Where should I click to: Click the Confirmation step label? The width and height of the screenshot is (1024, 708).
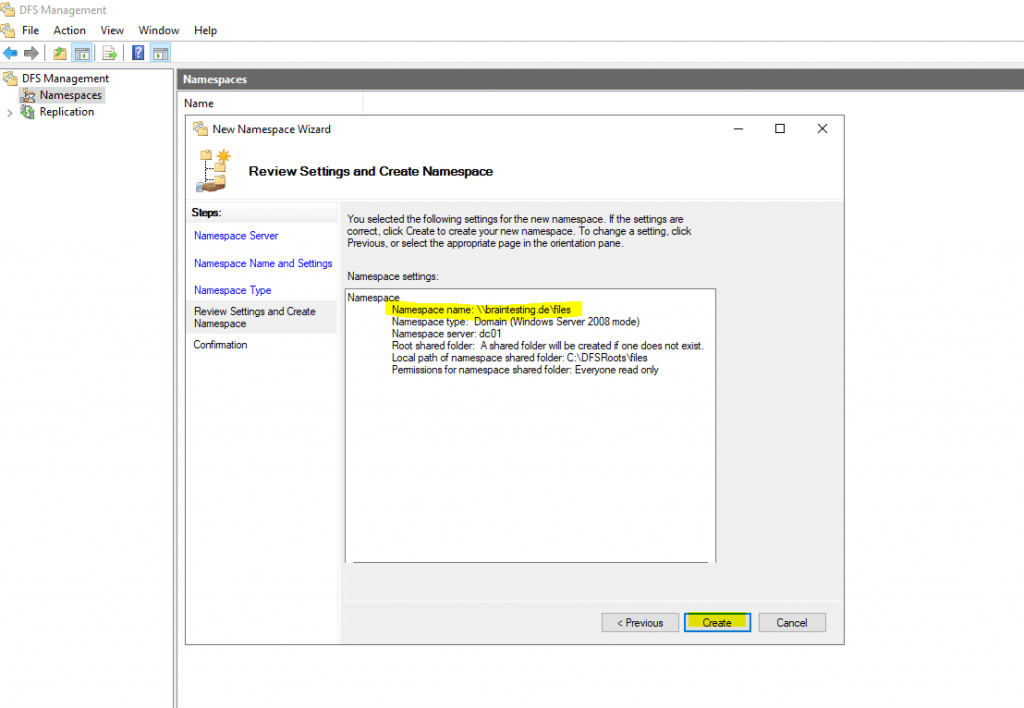pos(220,345)
